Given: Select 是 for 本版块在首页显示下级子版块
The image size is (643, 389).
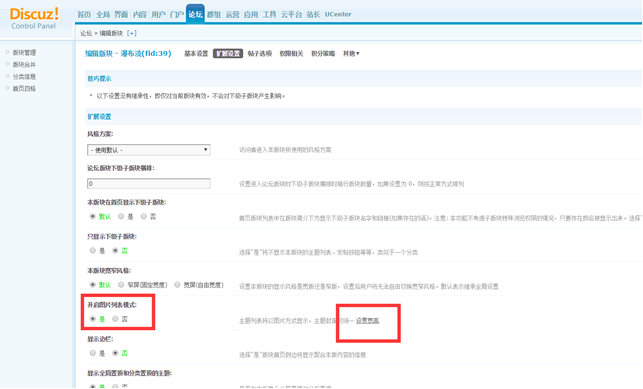Looking at the screenshot, I should pyautogui.click(x=121, y=216).
